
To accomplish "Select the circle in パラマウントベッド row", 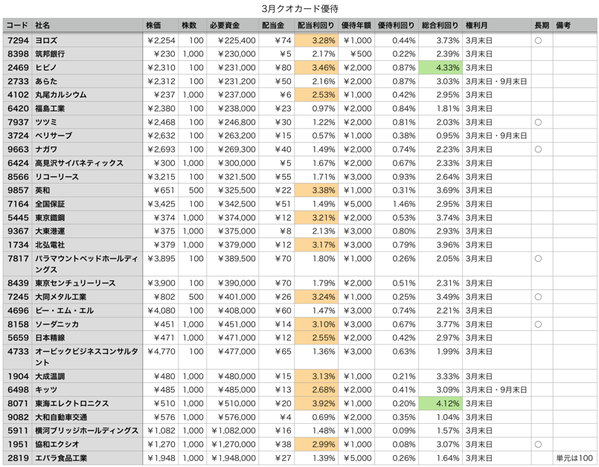I will tap(538, 259).
